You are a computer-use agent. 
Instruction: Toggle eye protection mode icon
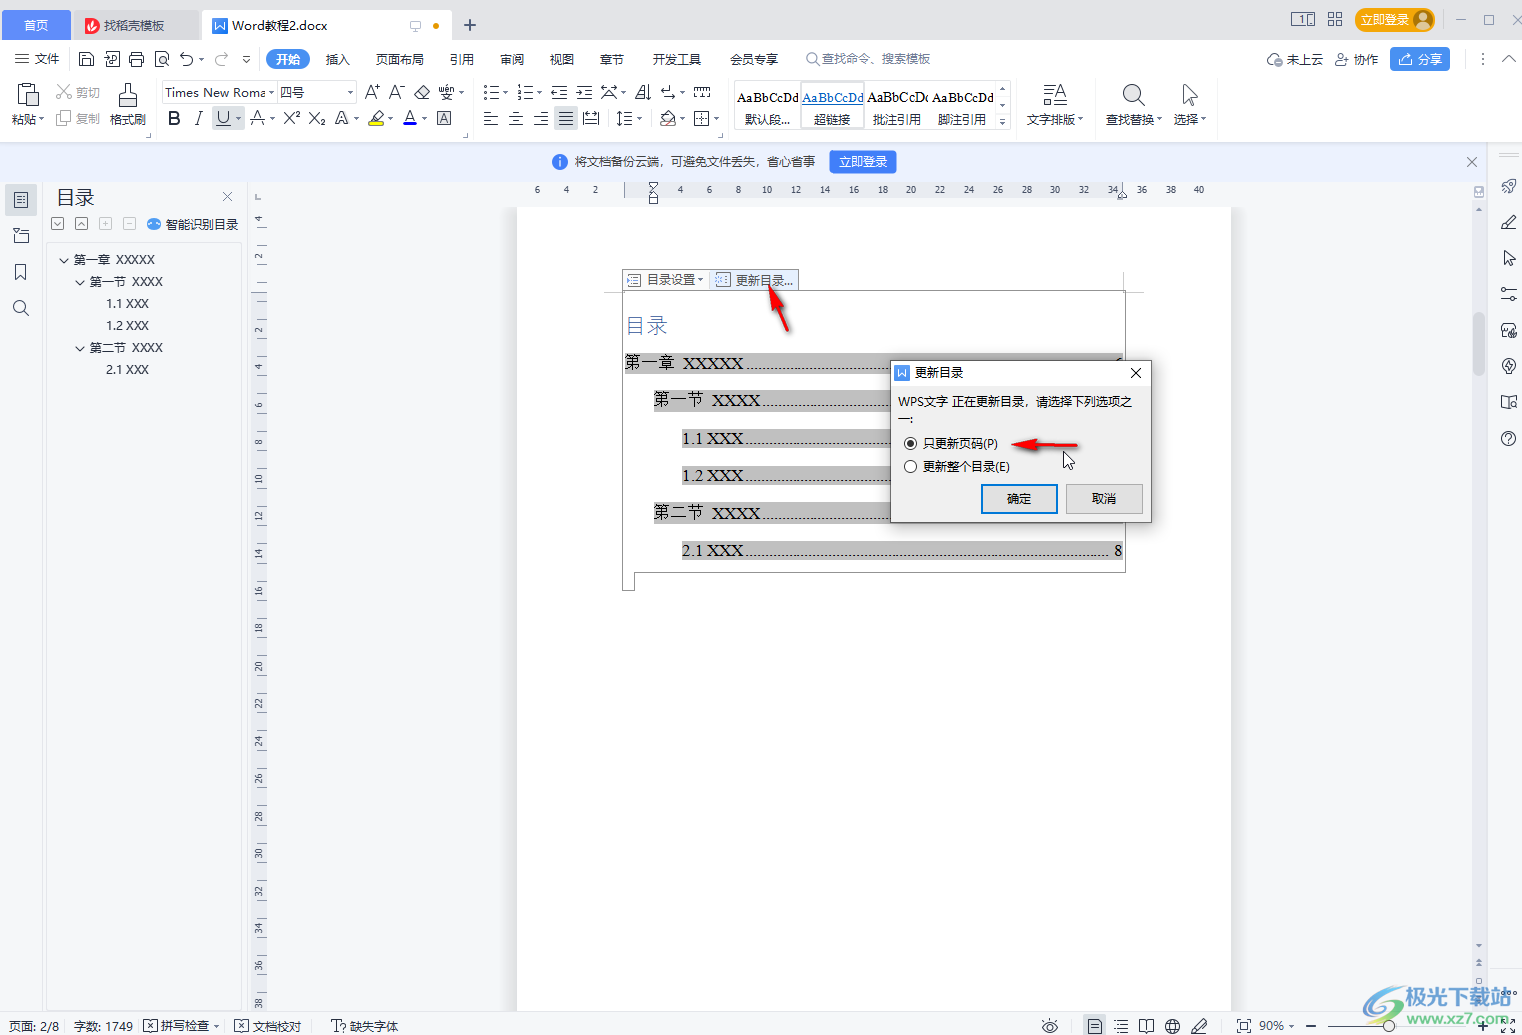point(1049,1025)
